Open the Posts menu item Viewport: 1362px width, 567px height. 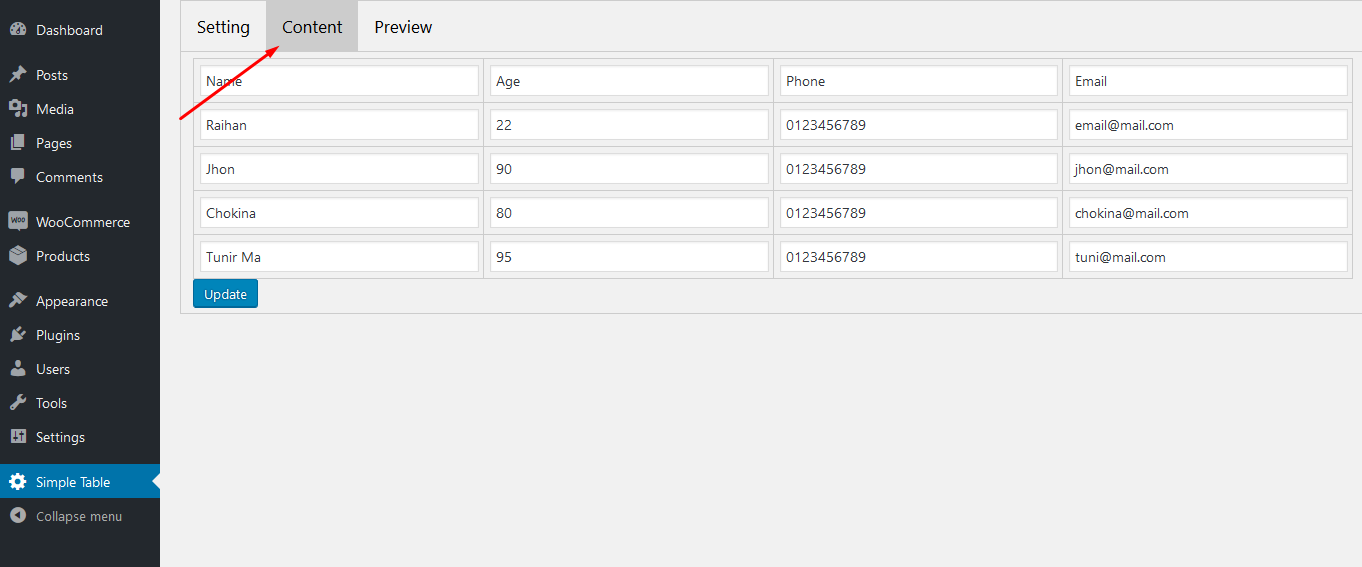(80, 75)
